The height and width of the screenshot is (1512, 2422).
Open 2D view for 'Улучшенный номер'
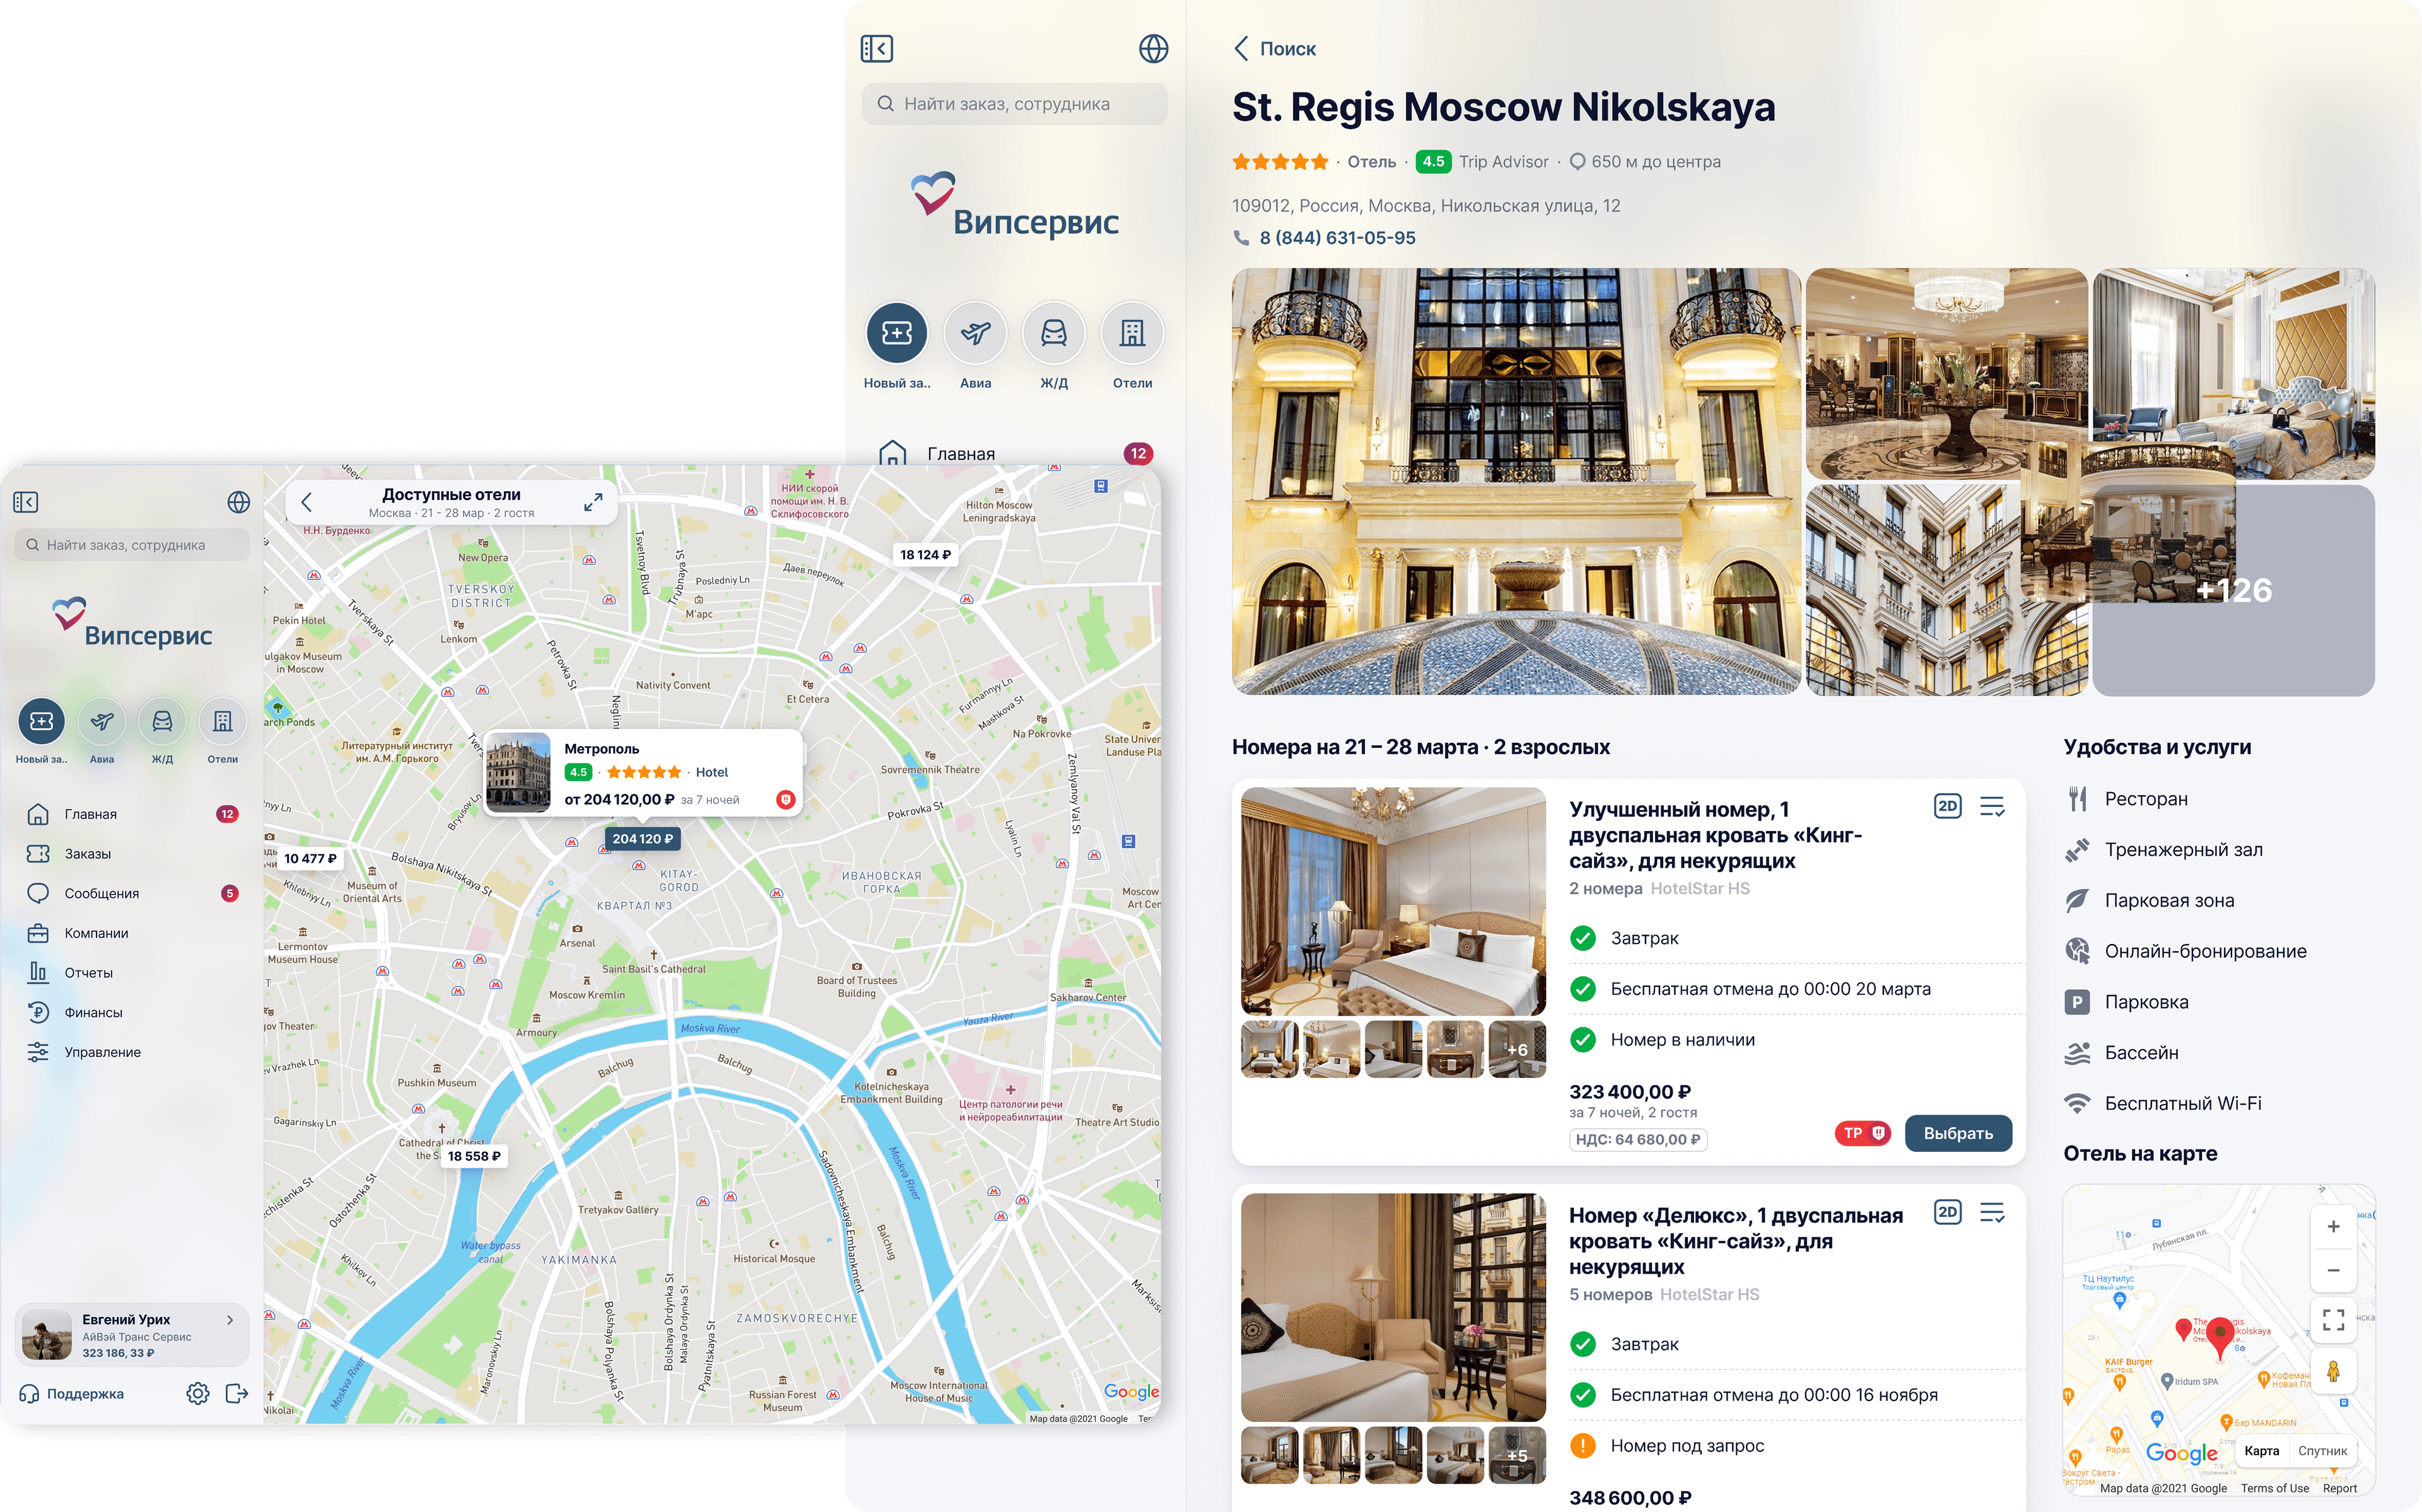[1947, 806]
